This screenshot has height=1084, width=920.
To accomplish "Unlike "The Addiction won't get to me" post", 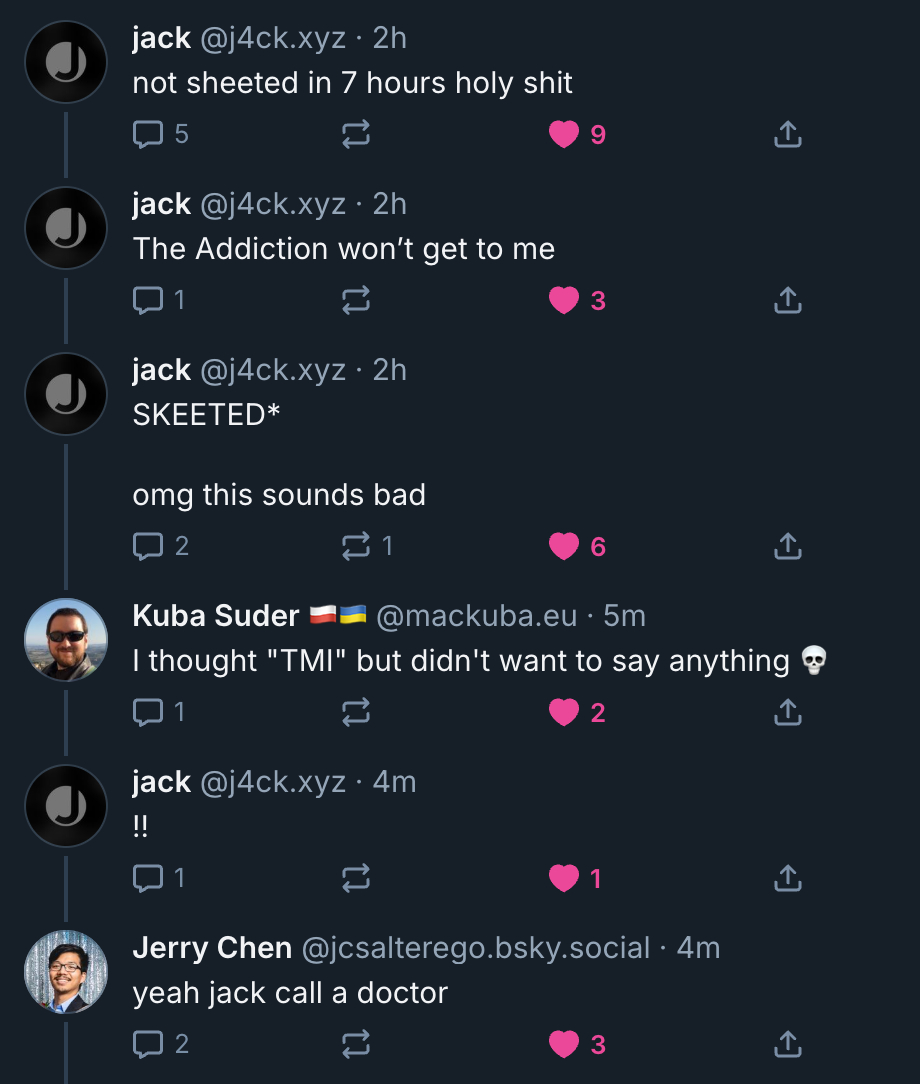I will click(x=564, y=300).
